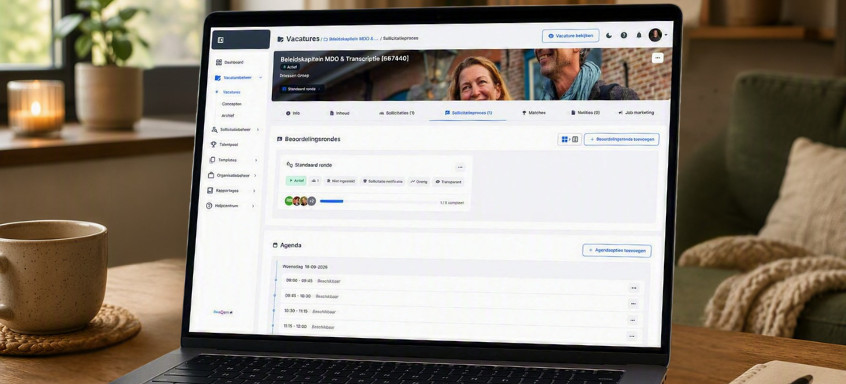The height and width of the screenshot is (384, 846).
Task: Click Agendaopties toevoegen button
Action: coord(617,251)
